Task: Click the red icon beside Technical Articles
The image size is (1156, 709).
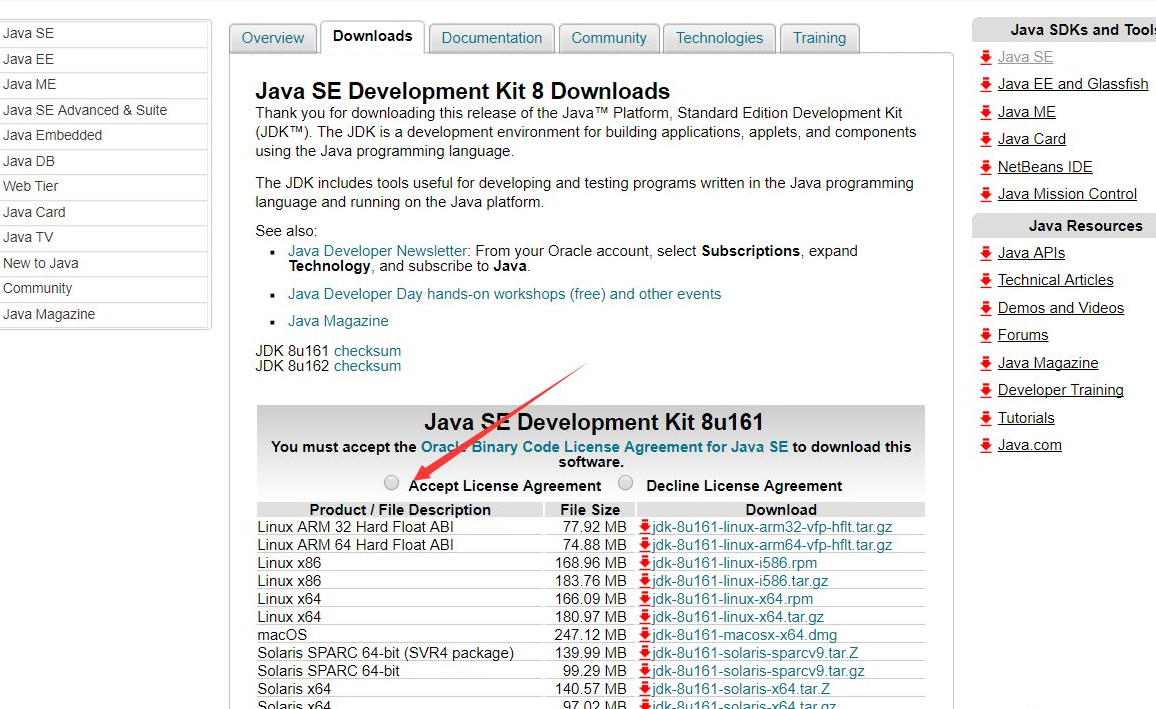Action: click(986, 281)
